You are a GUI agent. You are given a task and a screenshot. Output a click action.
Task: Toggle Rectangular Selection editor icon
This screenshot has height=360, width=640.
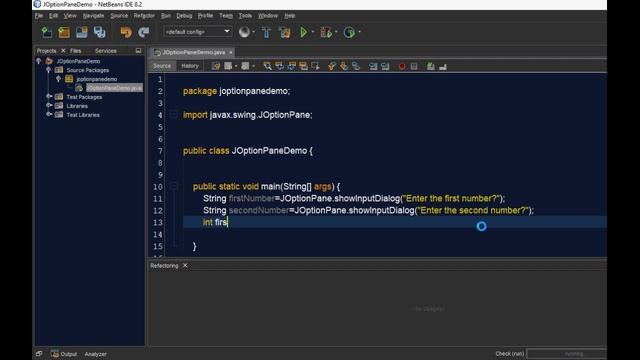coord(315,66)
